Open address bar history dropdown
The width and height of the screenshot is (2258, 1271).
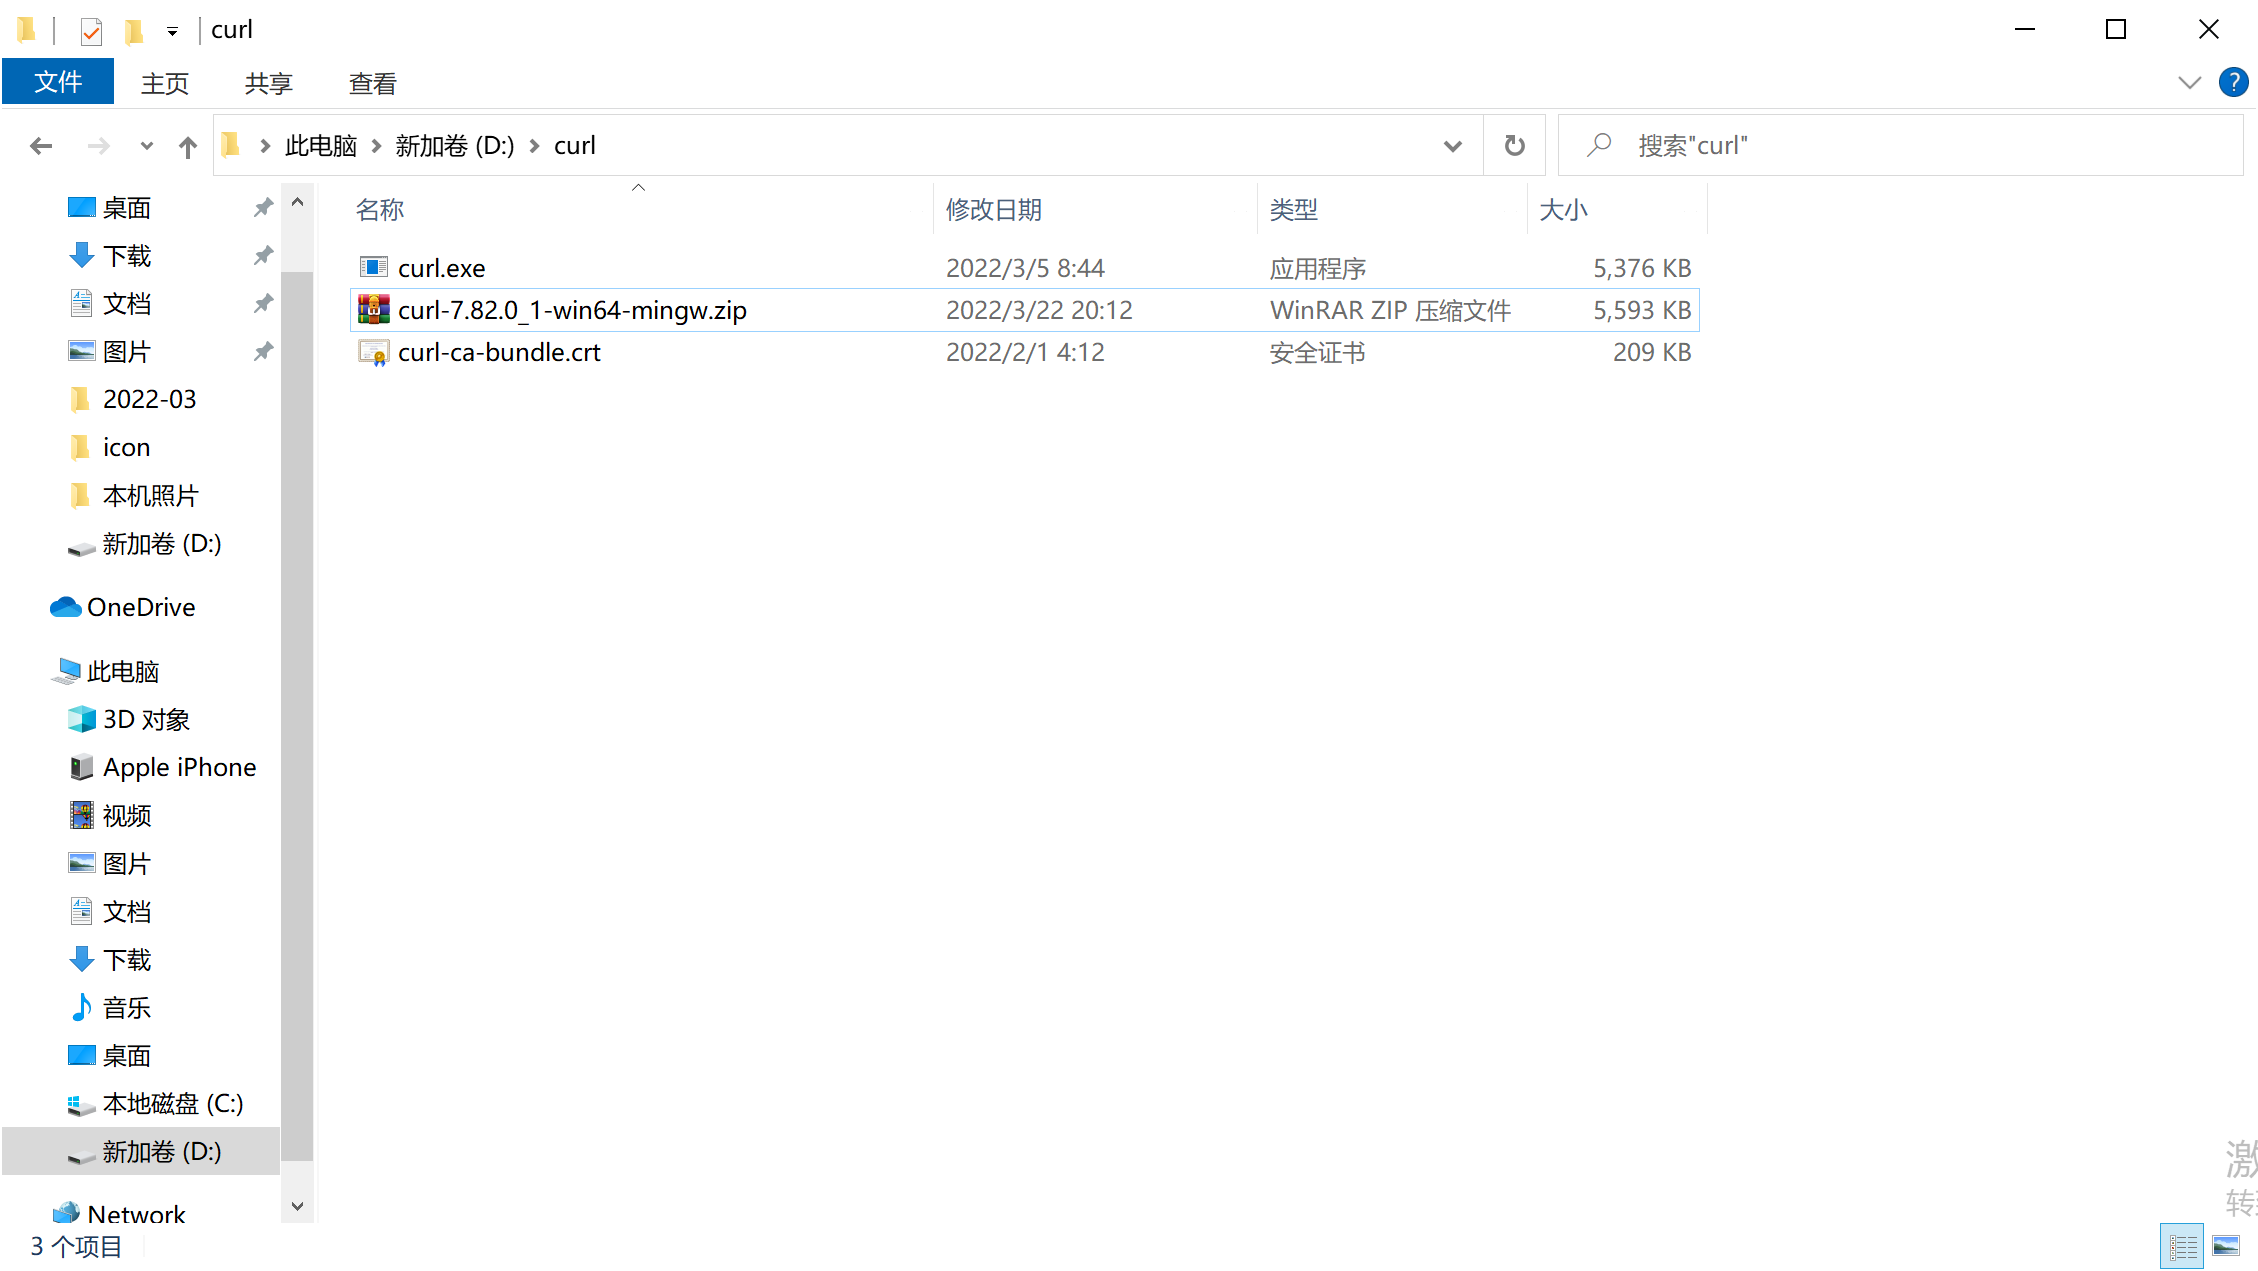[x=1452, y=146]
